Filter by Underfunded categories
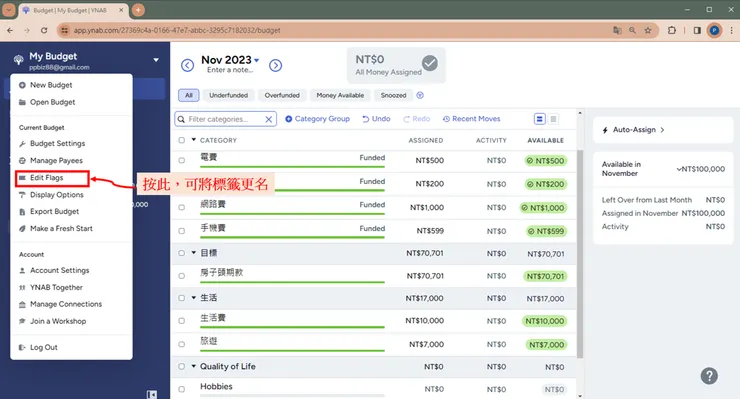 228,95
